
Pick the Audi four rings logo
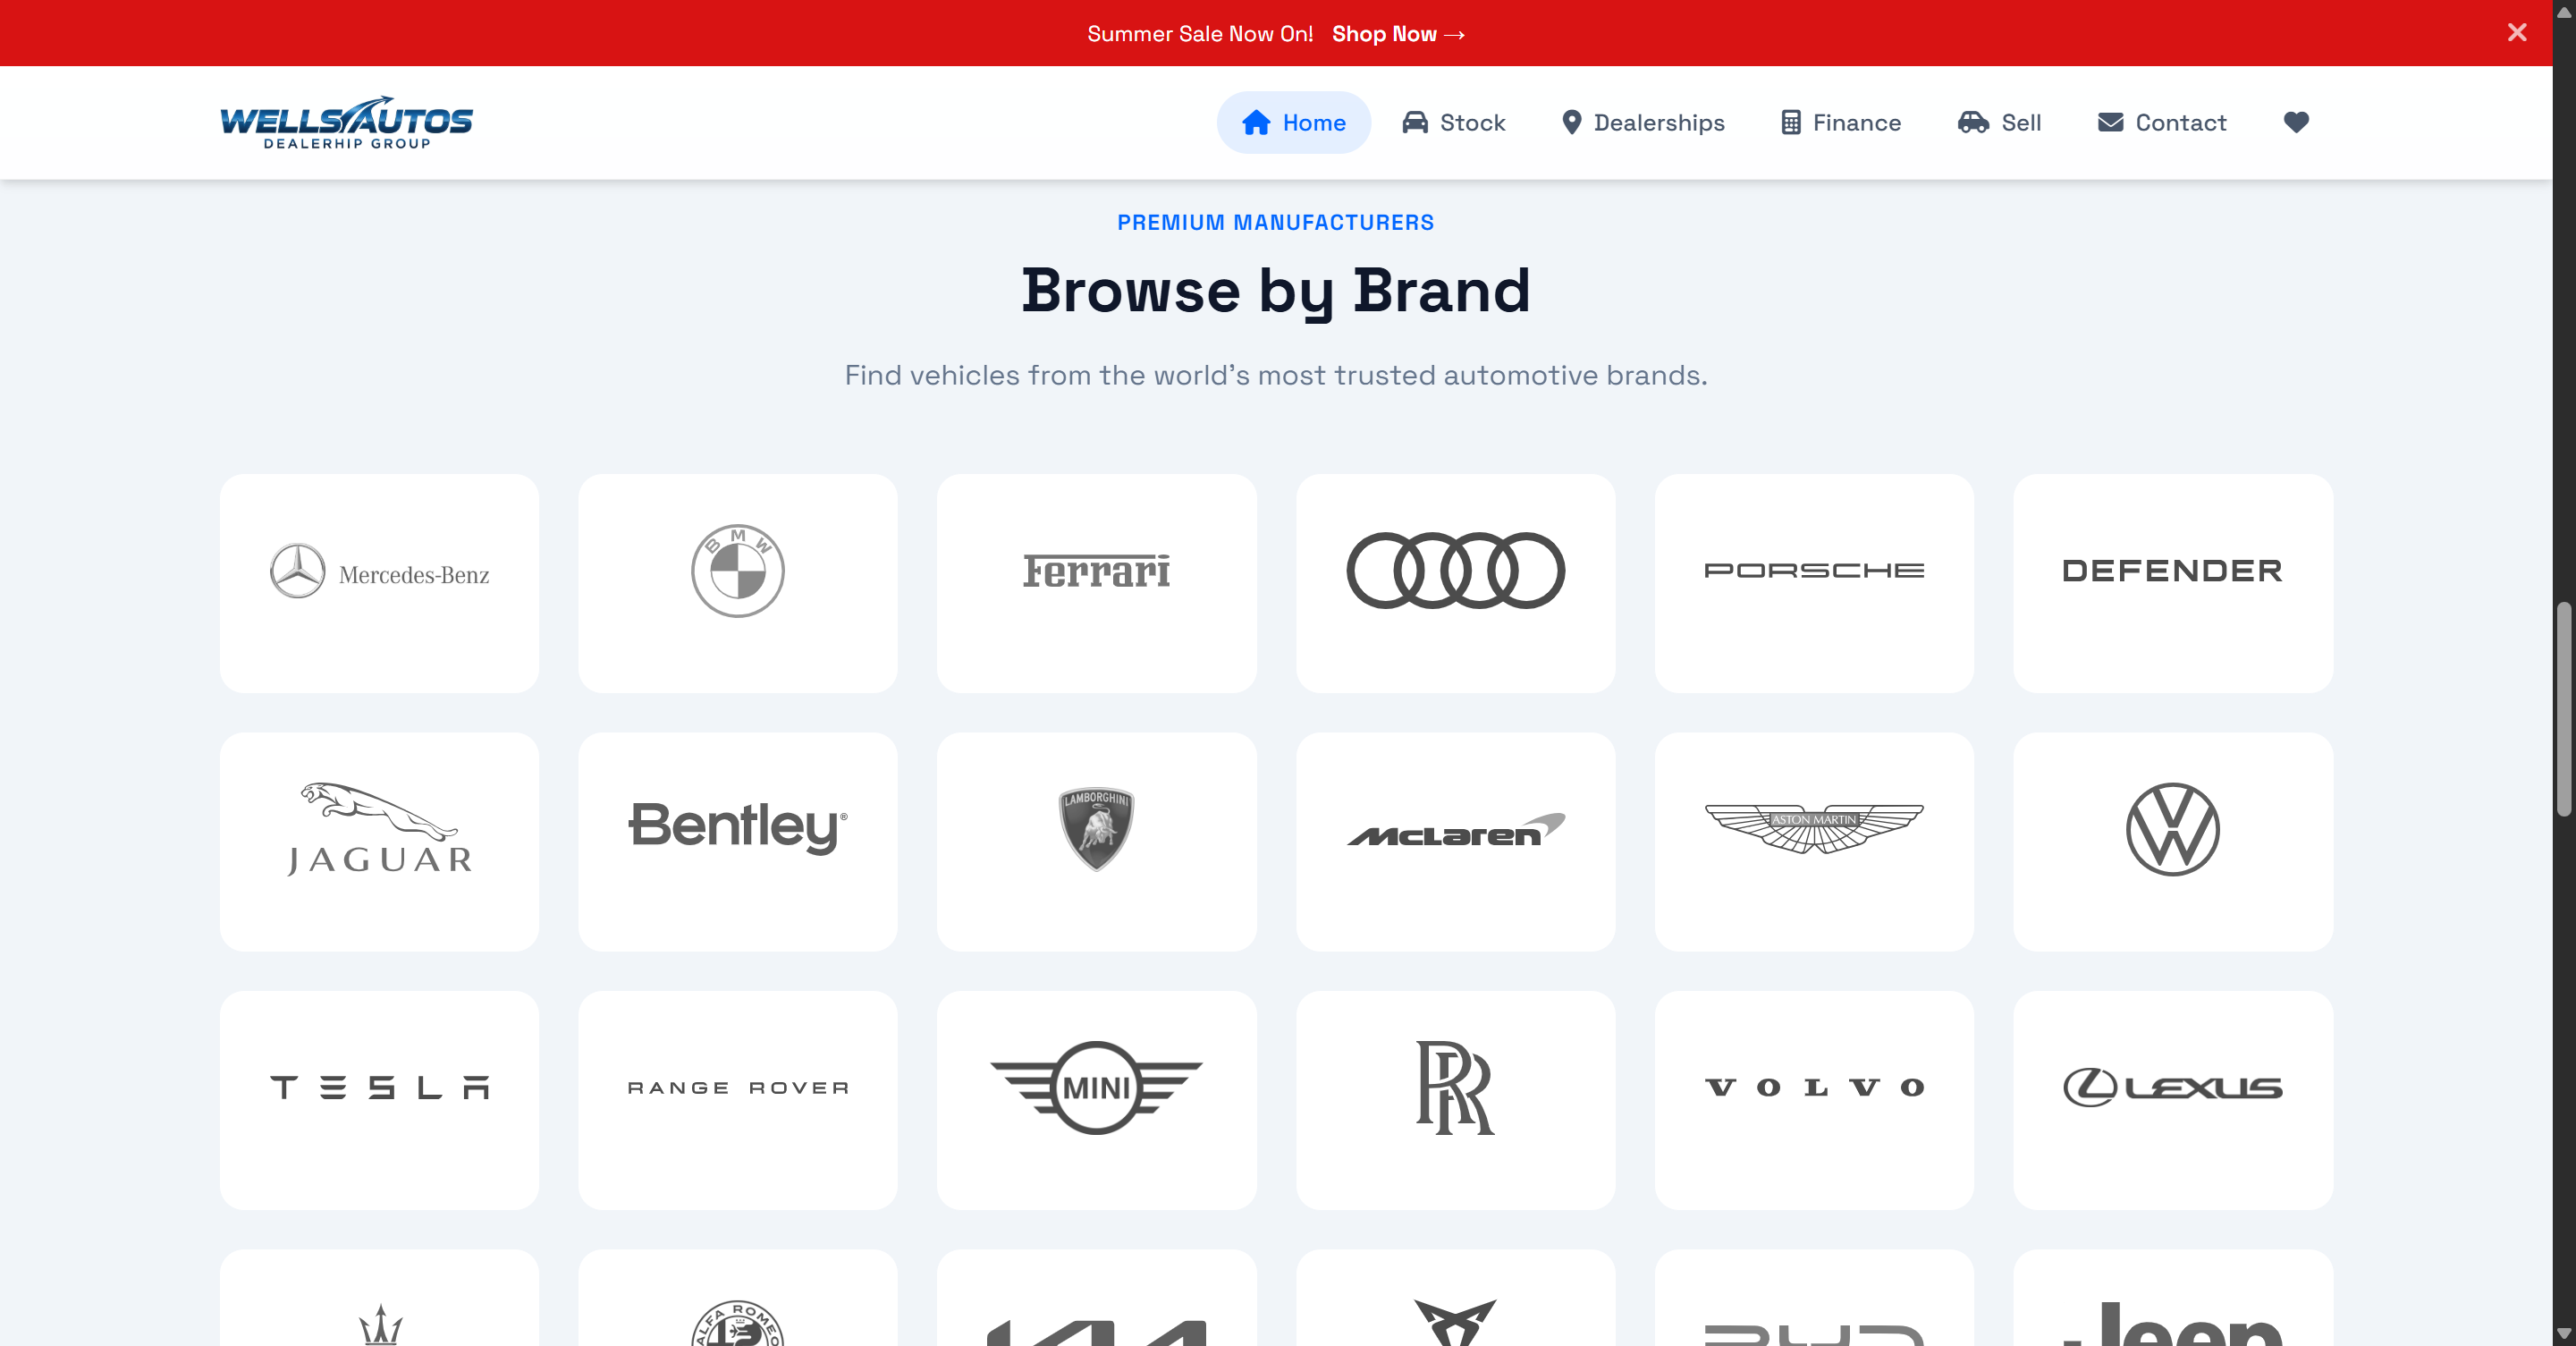1455,571
